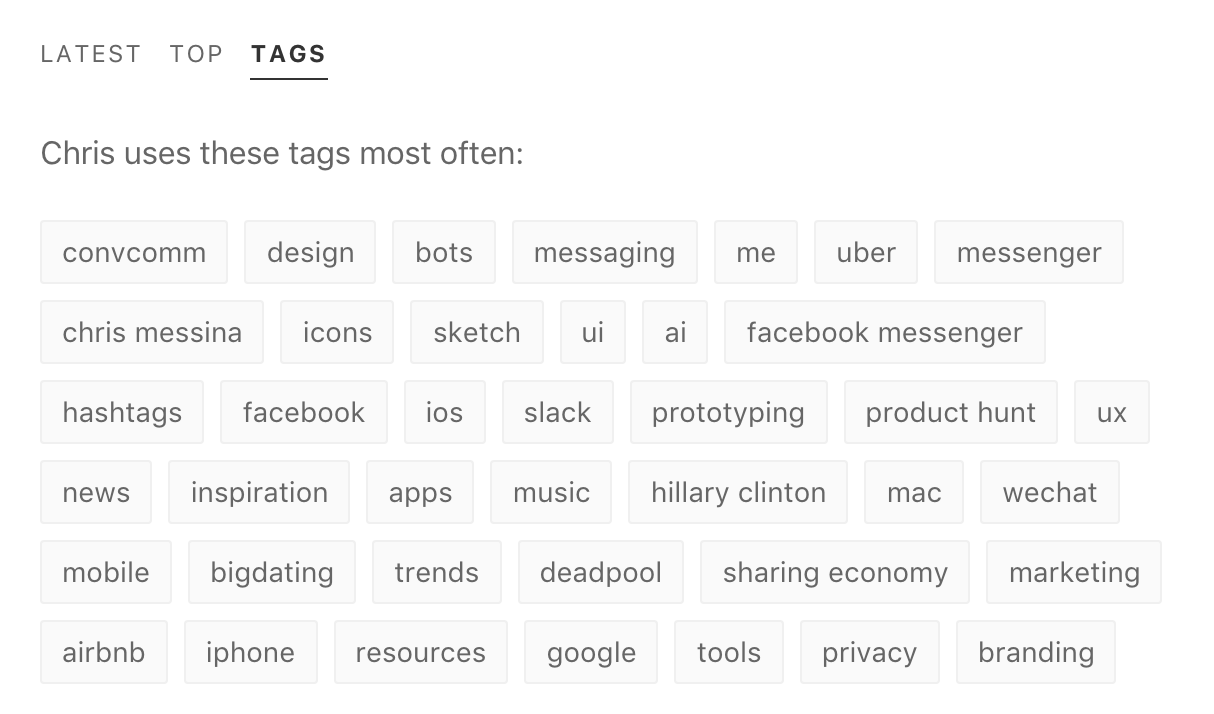Click the convcomm tag
Screen dimensions: 1214x714
(x=134, y=252)
